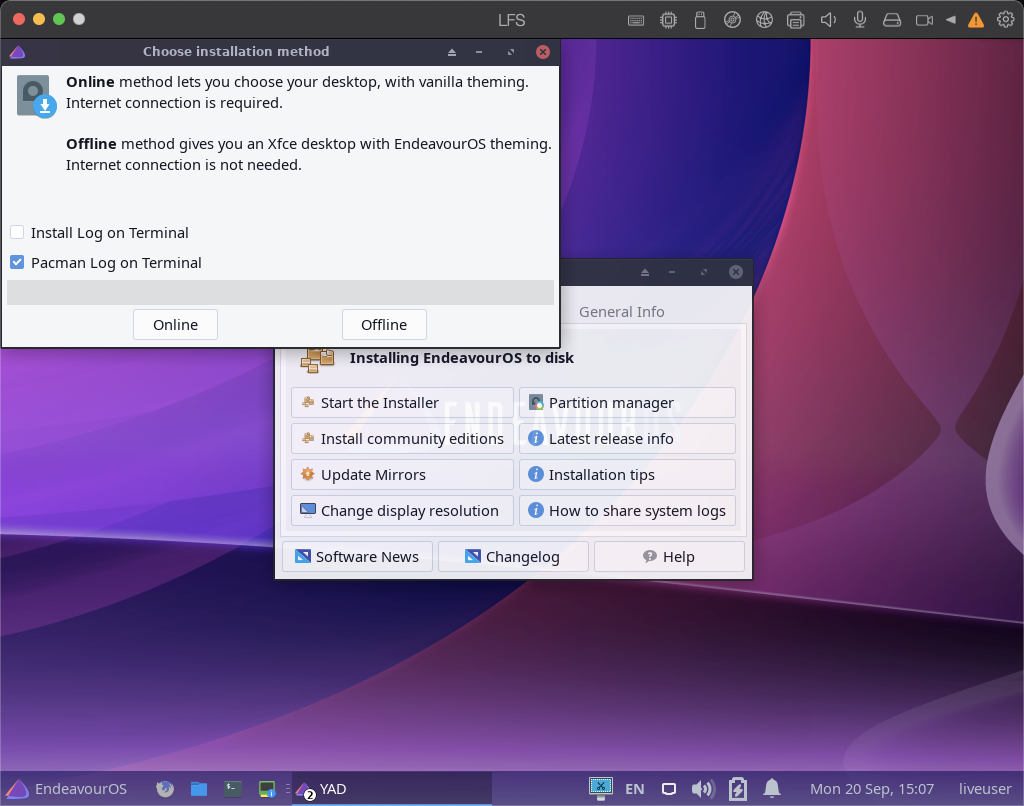
Task: Switch to the General Info tab
Action: [x=621, y=312]
